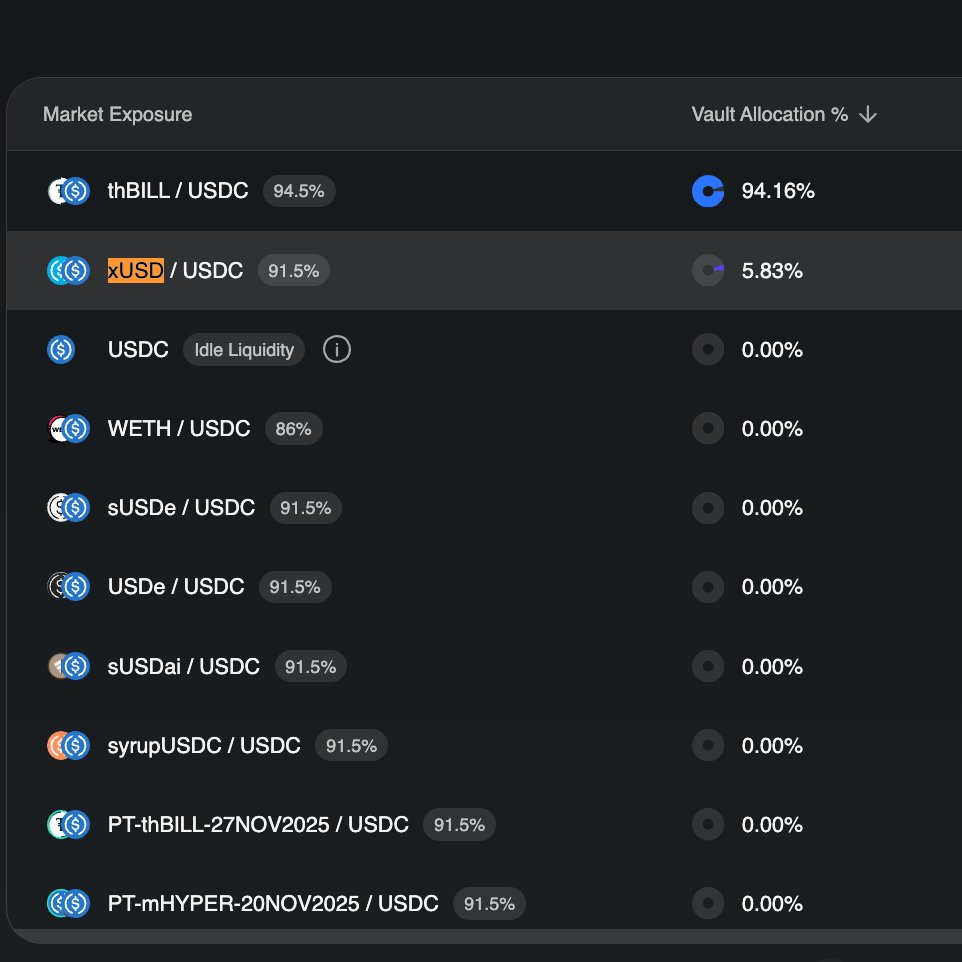Click the syrupUSDC / USDC token pair icon

[69, 745]
